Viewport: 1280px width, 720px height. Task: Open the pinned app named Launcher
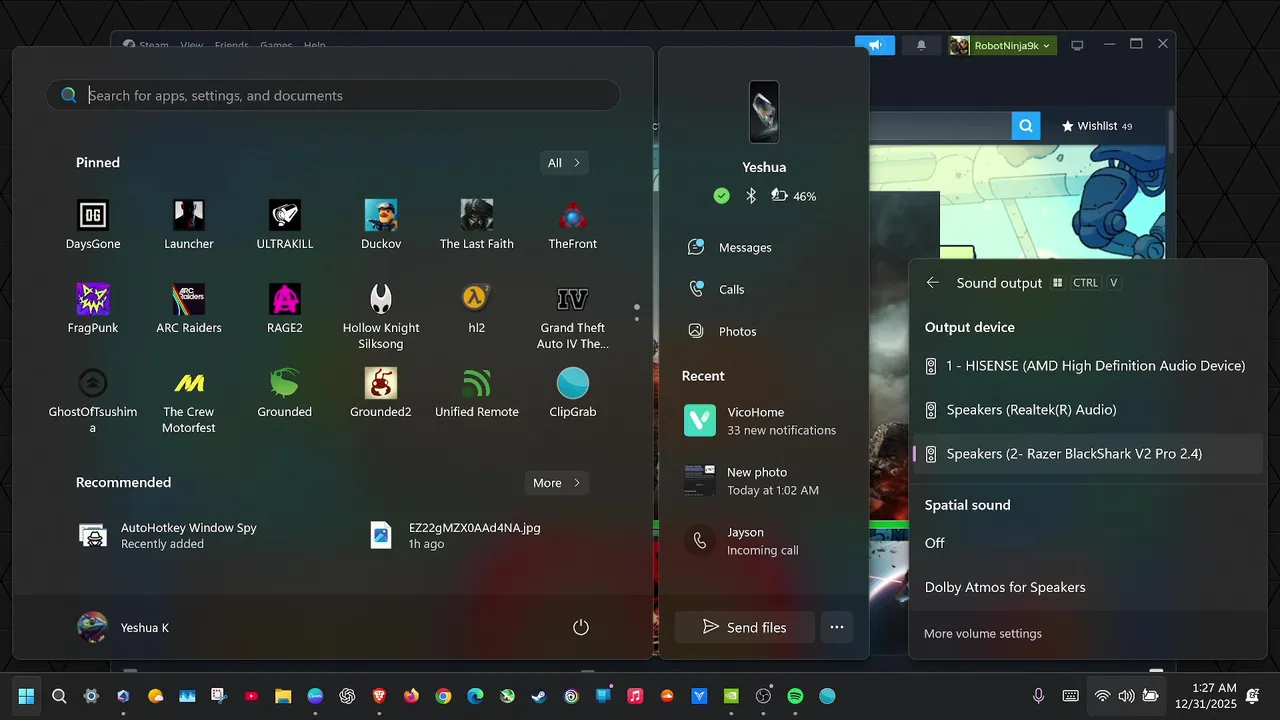[x=189, y=224]
